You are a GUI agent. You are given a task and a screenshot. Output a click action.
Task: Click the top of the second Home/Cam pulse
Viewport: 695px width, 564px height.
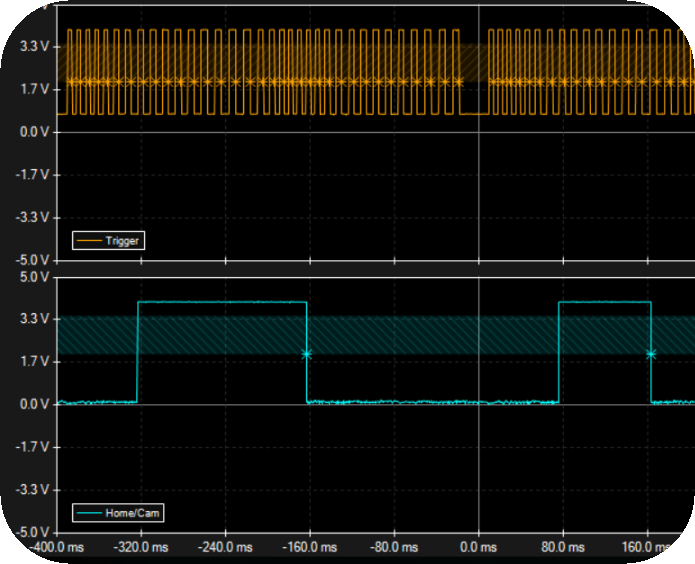click(605, 302)
